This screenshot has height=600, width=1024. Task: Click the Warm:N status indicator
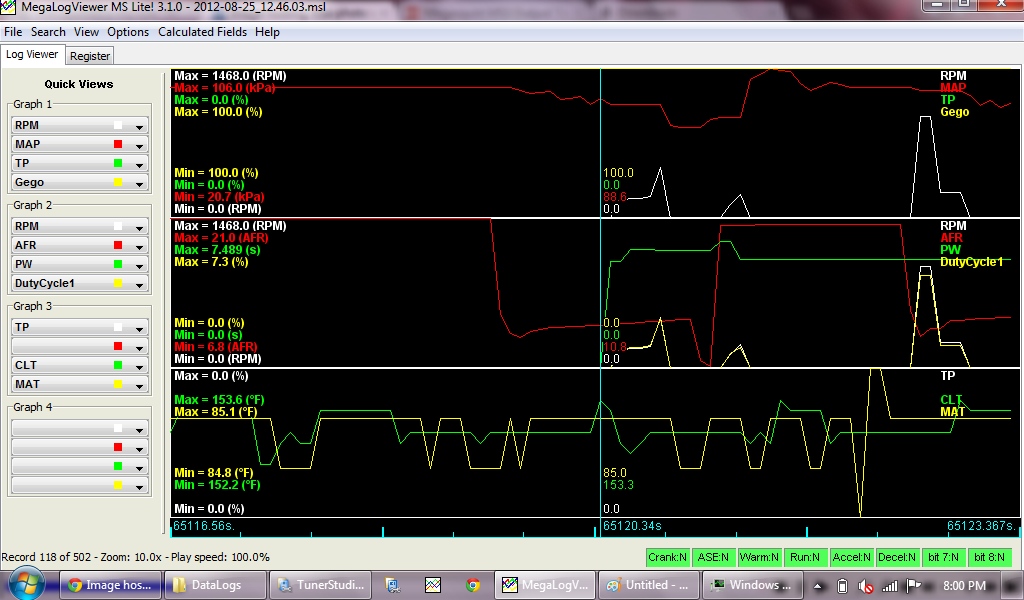(759, 558)
